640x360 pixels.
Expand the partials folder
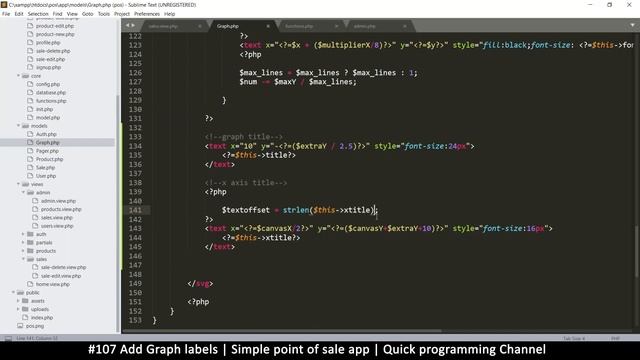23,242
